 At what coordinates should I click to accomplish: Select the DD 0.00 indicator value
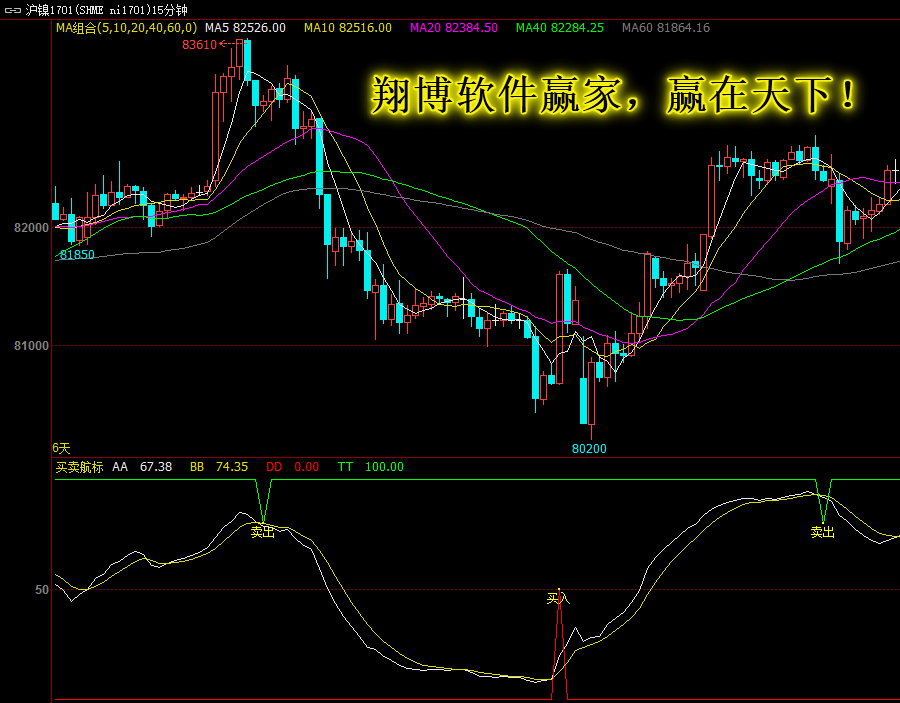click(292, 467)
